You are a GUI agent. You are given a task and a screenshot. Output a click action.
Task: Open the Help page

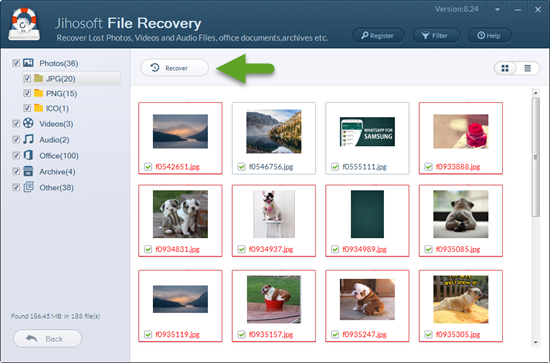pos(489,35)
